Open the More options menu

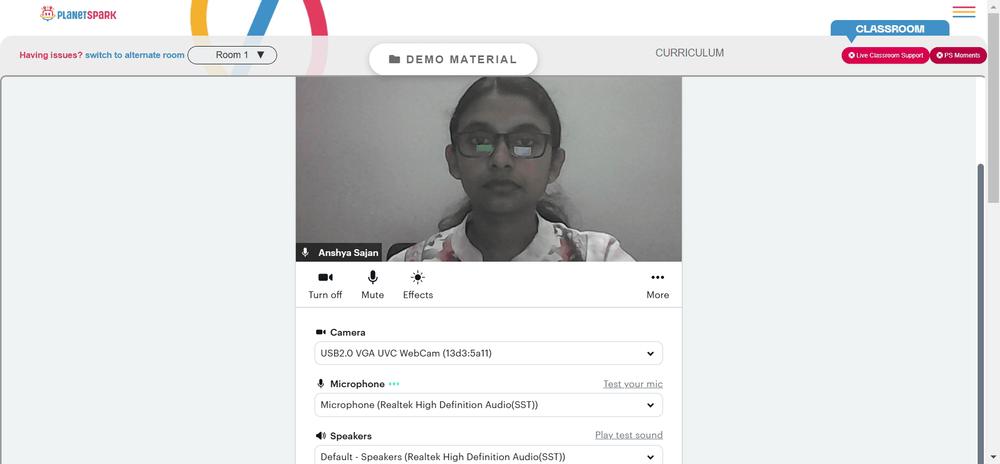point(658,285)
